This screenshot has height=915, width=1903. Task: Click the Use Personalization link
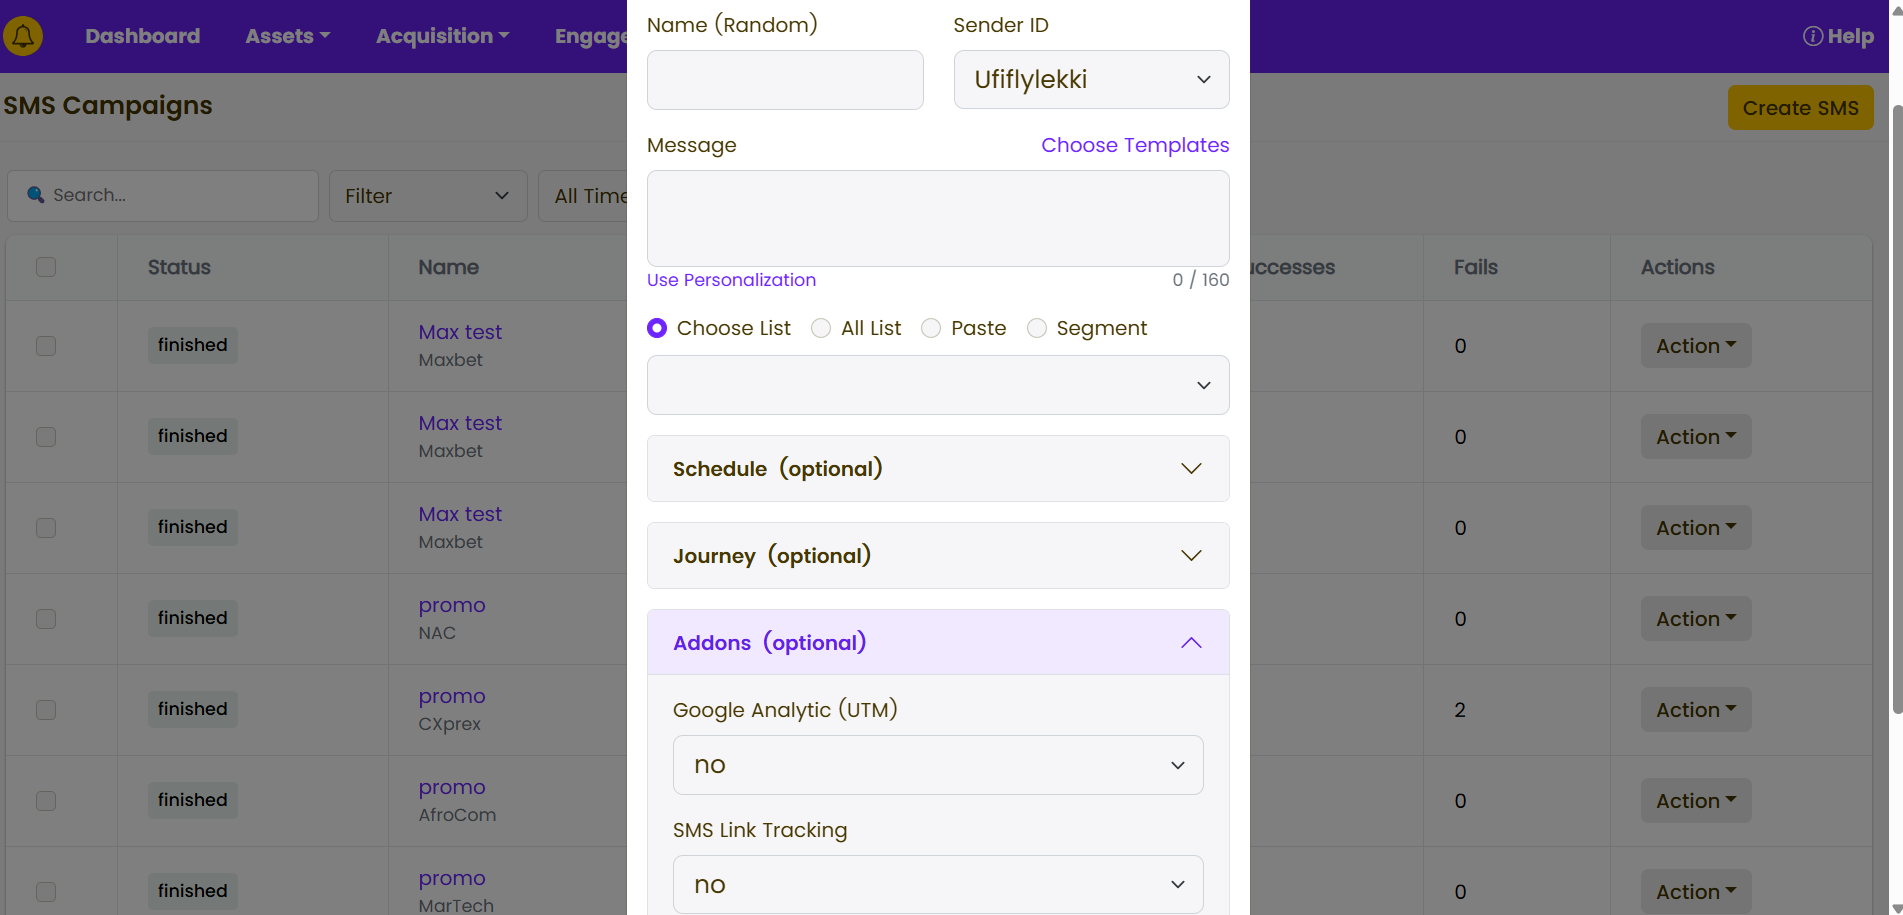[x=731, y=280]
